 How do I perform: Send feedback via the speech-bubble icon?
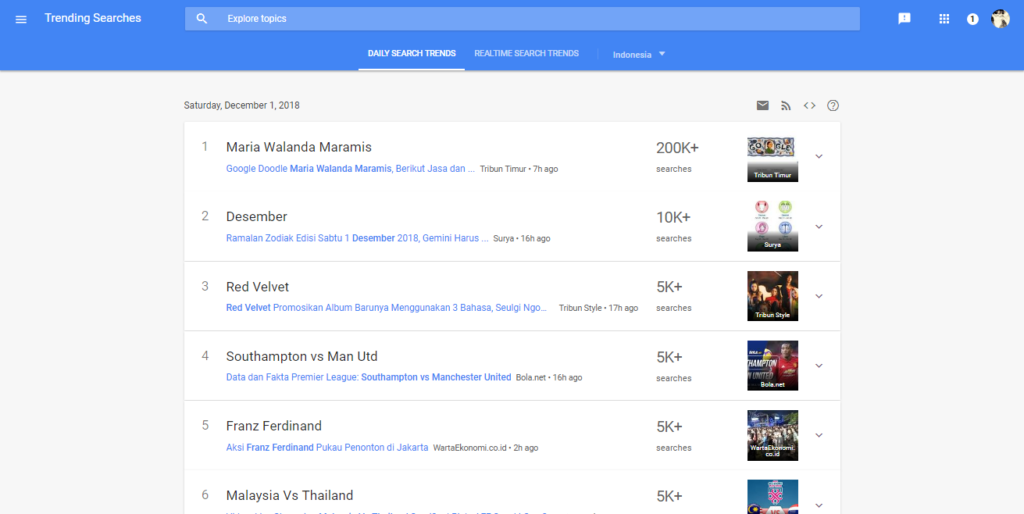pyautogui.click(x=904, y=19)
